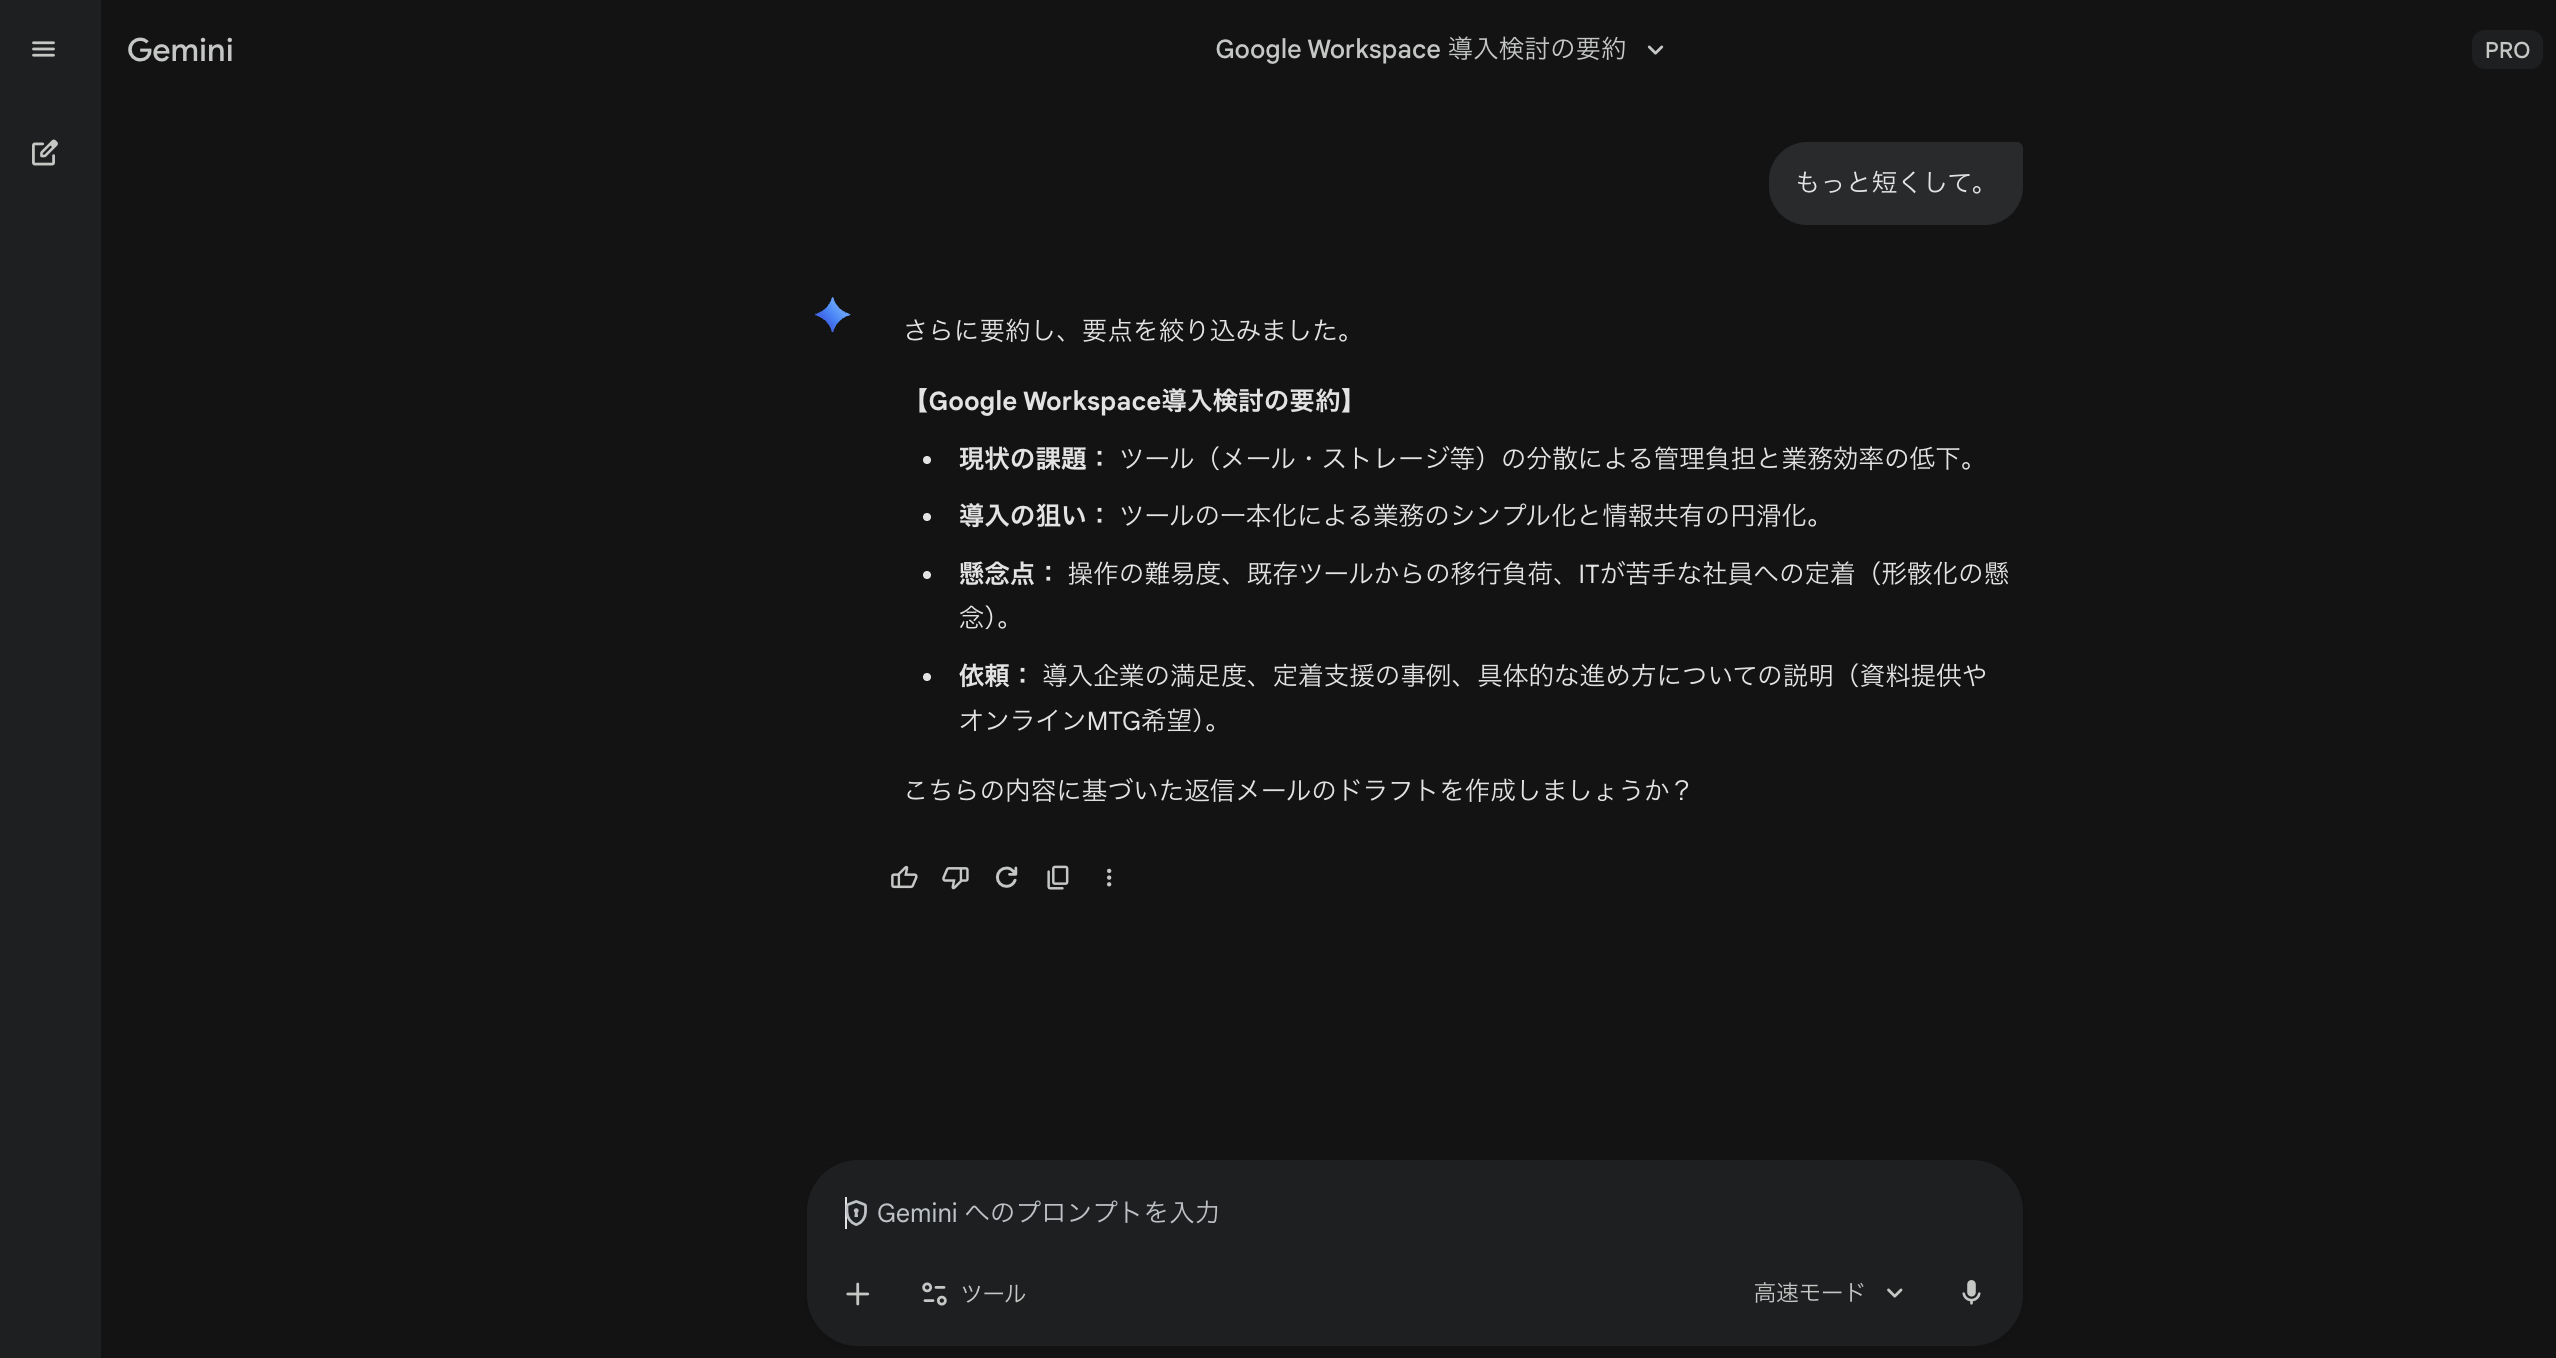2556x1358 pixels.
Task: Rate the response with thumbs down
Action: pyautogui.click(x=955, y=876)
